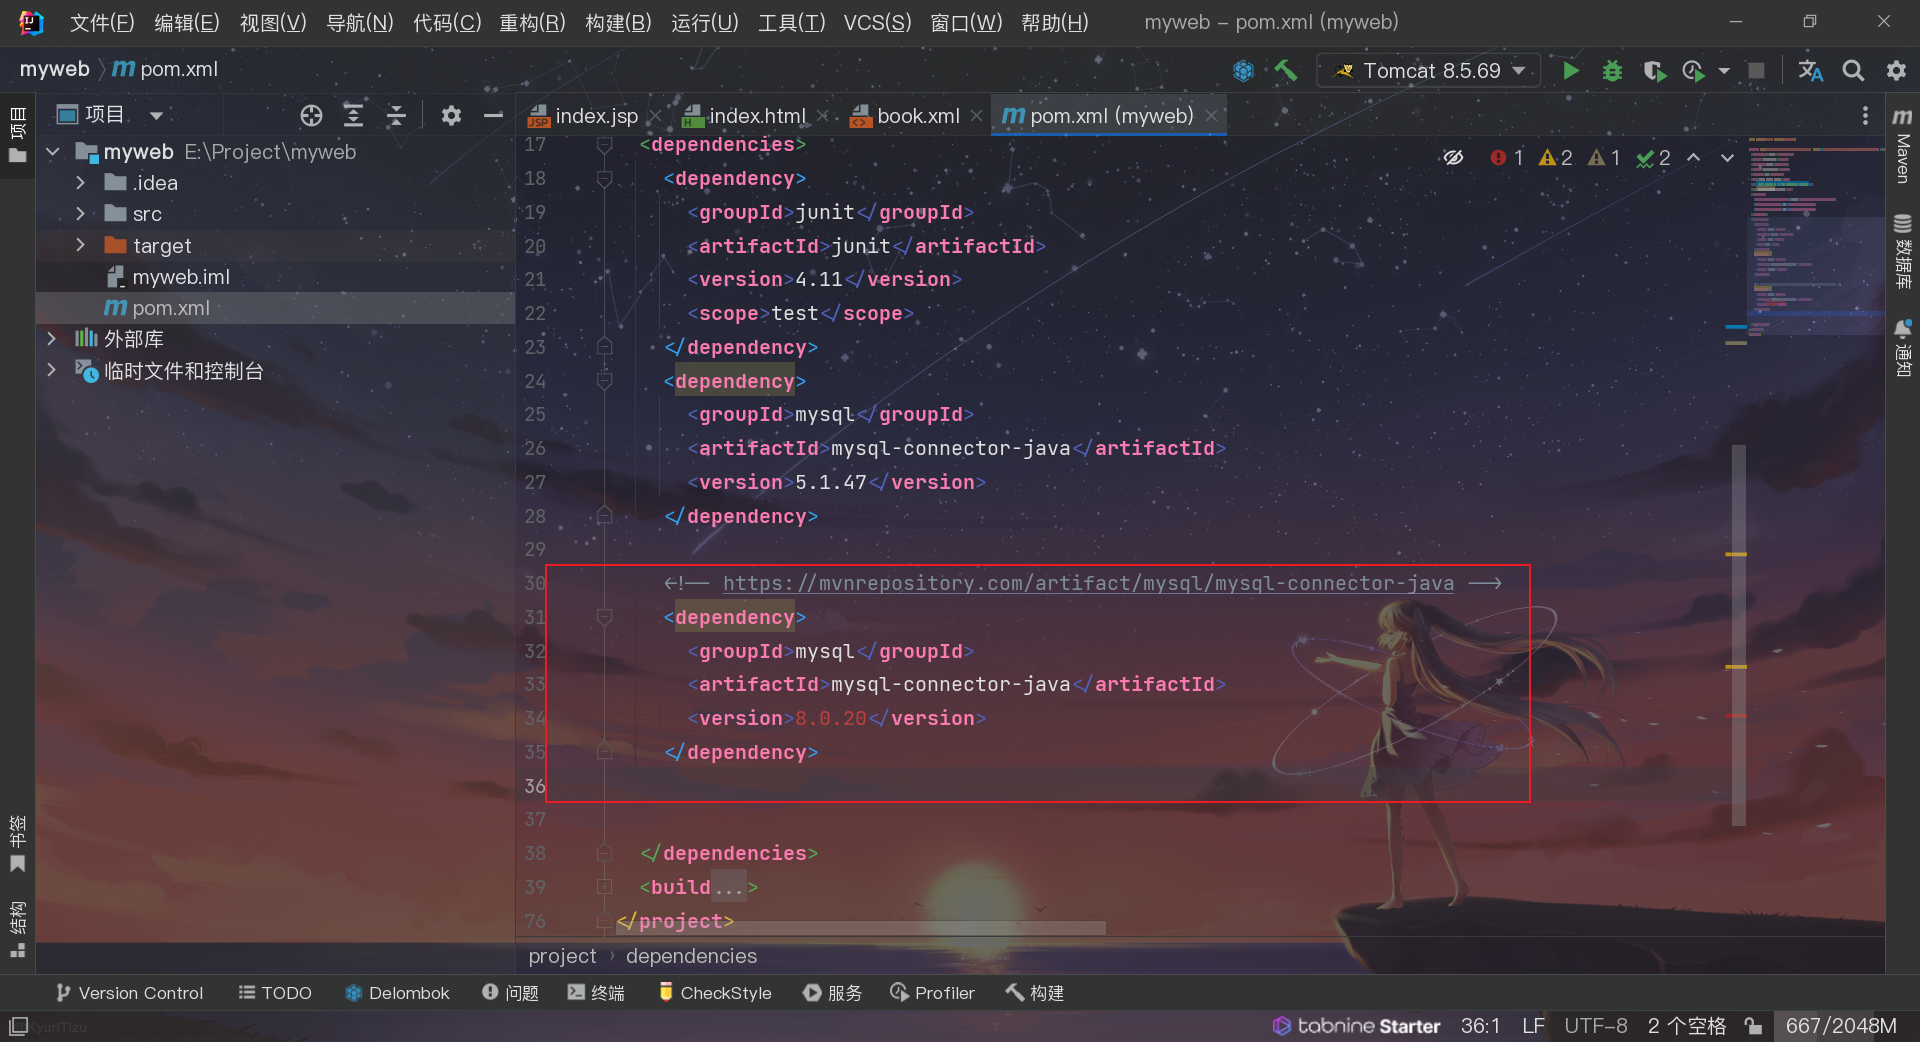1920x1042 pixels.
Task: Open Version Control tool window
Action: point(129,993)
